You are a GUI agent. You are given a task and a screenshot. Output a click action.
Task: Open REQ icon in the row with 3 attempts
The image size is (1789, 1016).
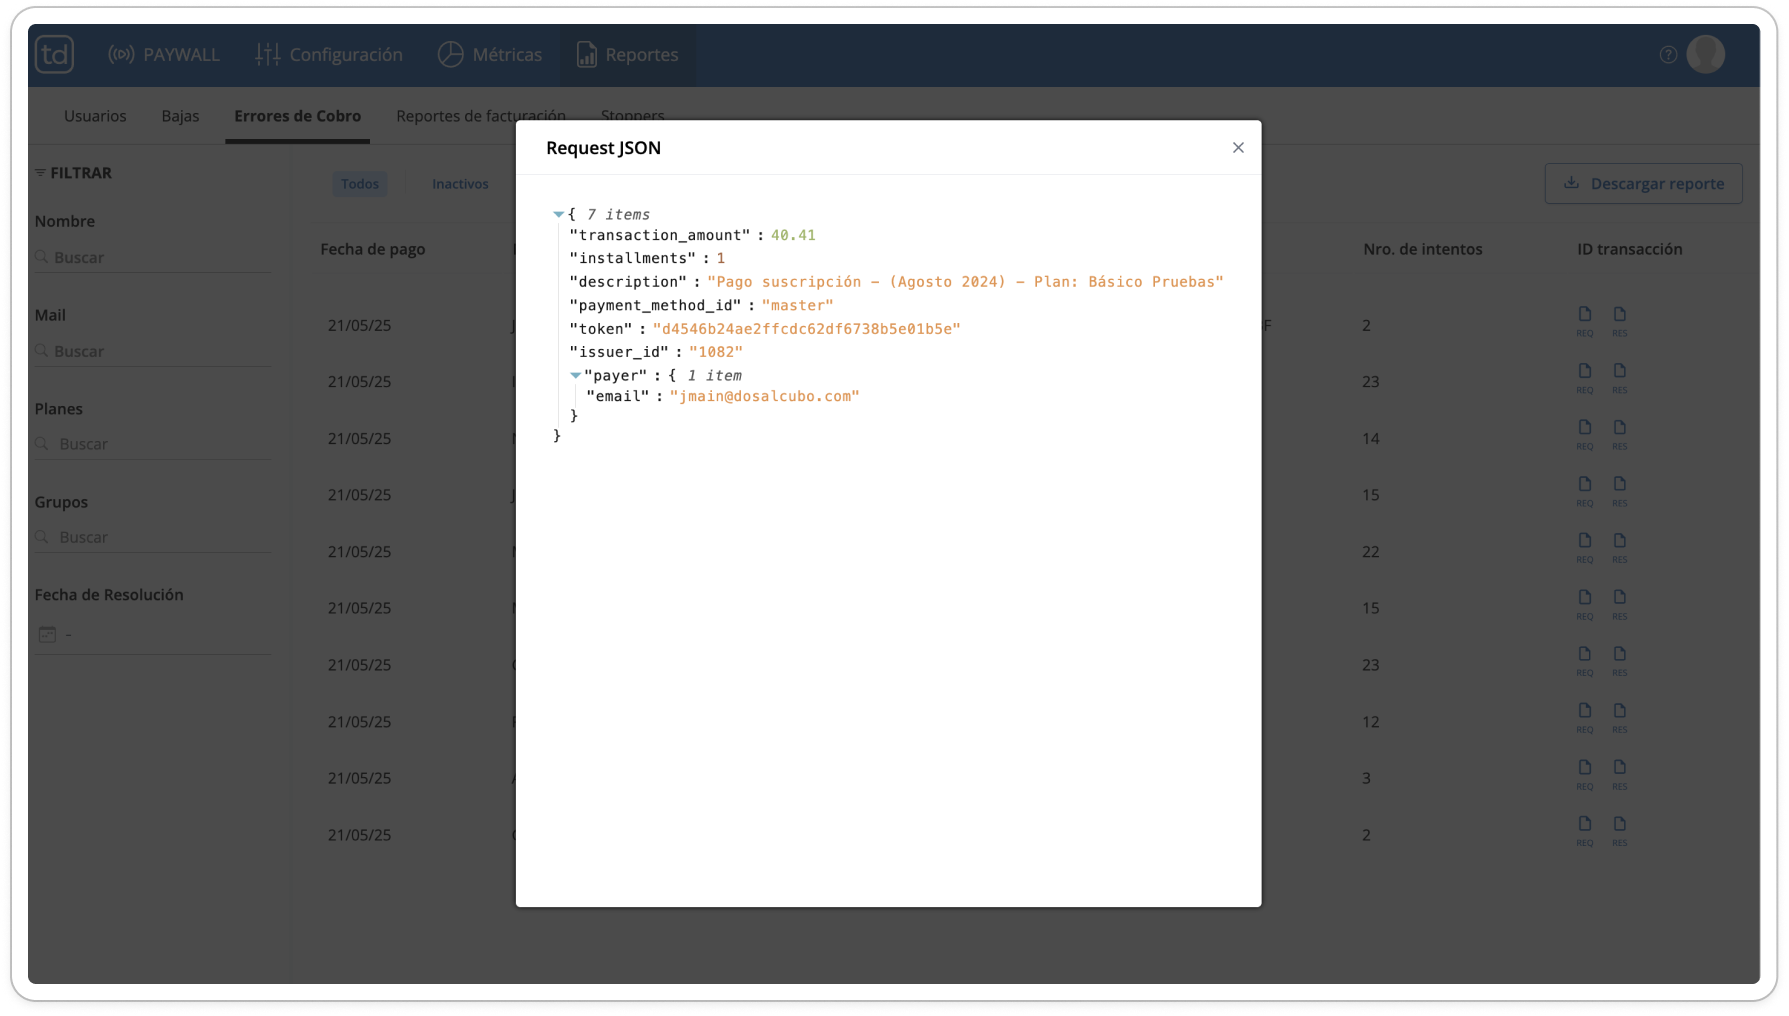point(1585,775)
